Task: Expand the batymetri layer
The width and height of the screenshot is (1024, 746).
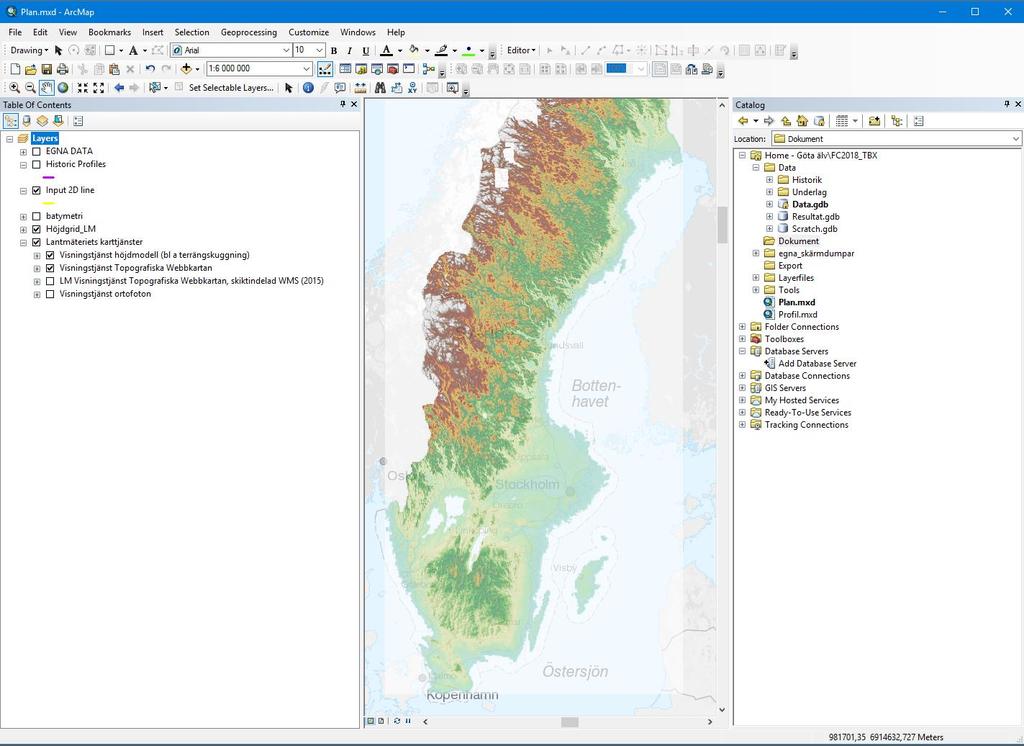Action: click(x=24, y=216)
